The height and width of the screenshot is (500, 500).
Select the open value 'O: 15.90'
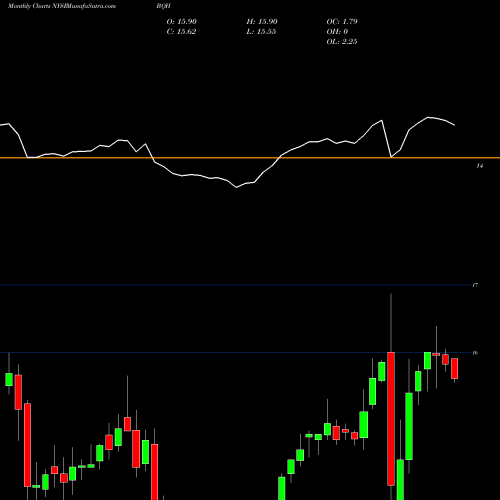click(x=182, y=22)
